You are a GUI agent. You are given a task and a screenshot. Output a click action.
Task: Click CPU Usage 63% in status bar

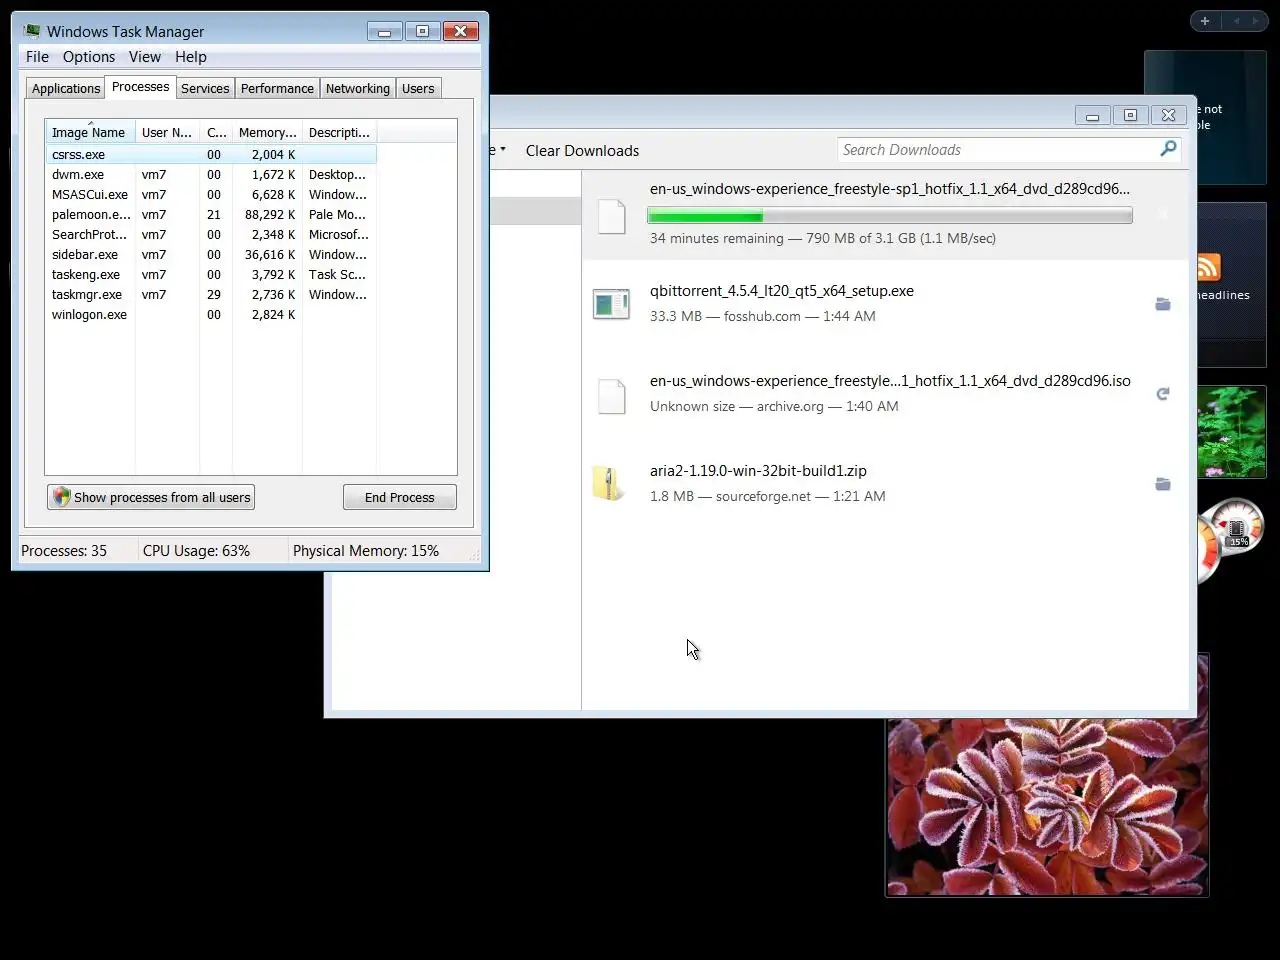pyautogui.click(x=196, y=551)
